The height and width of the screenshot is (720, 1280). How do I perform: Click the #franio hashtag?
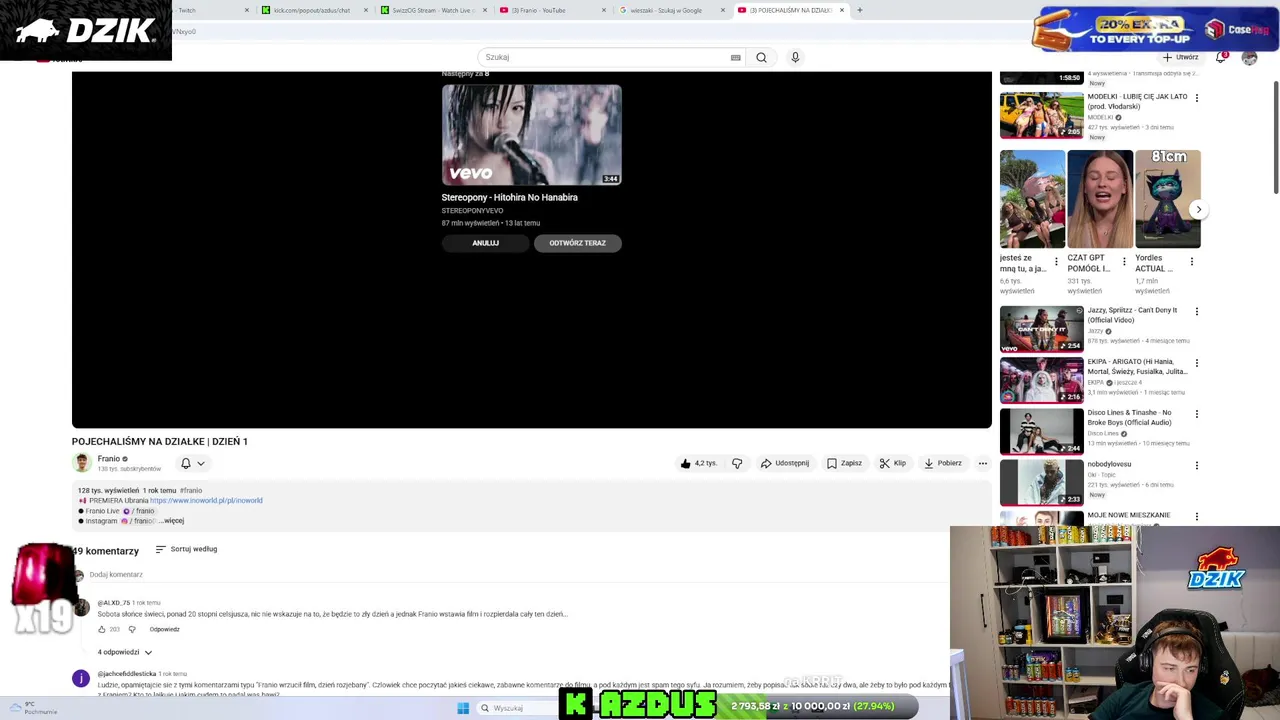coord(191,491)
